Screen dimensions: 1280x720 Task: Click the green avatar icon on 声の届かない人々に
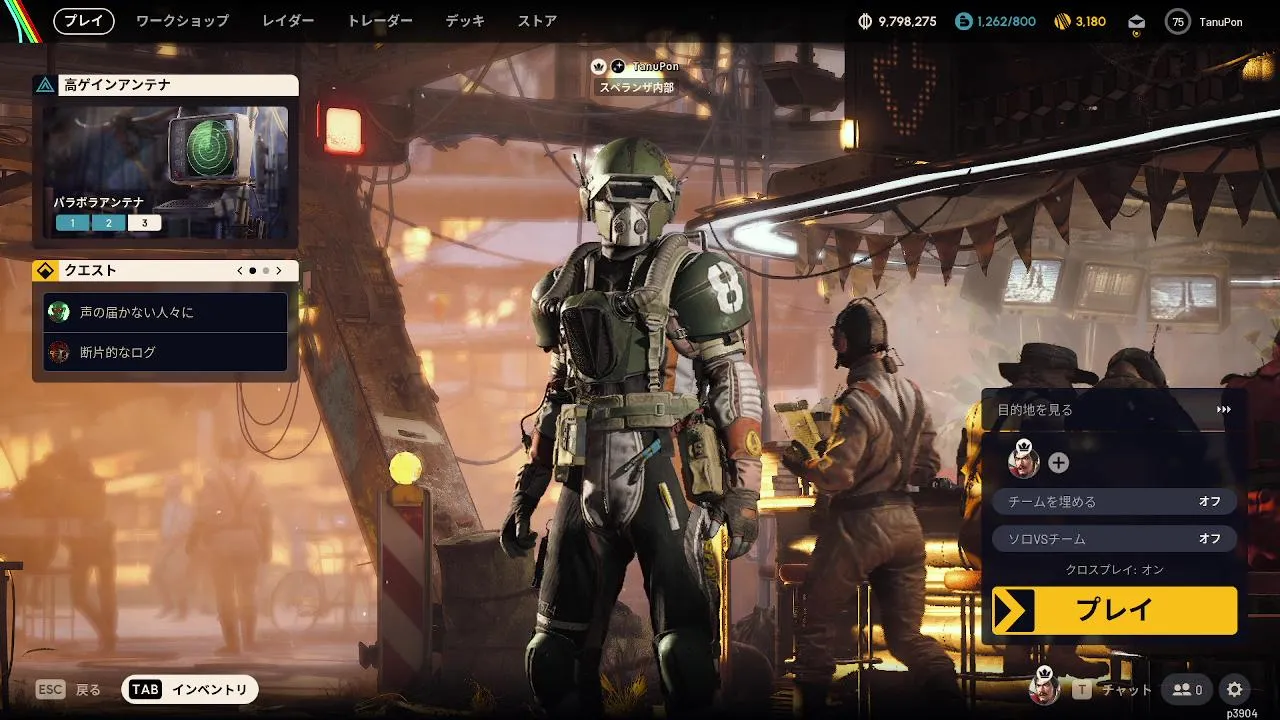click(59, 312)
